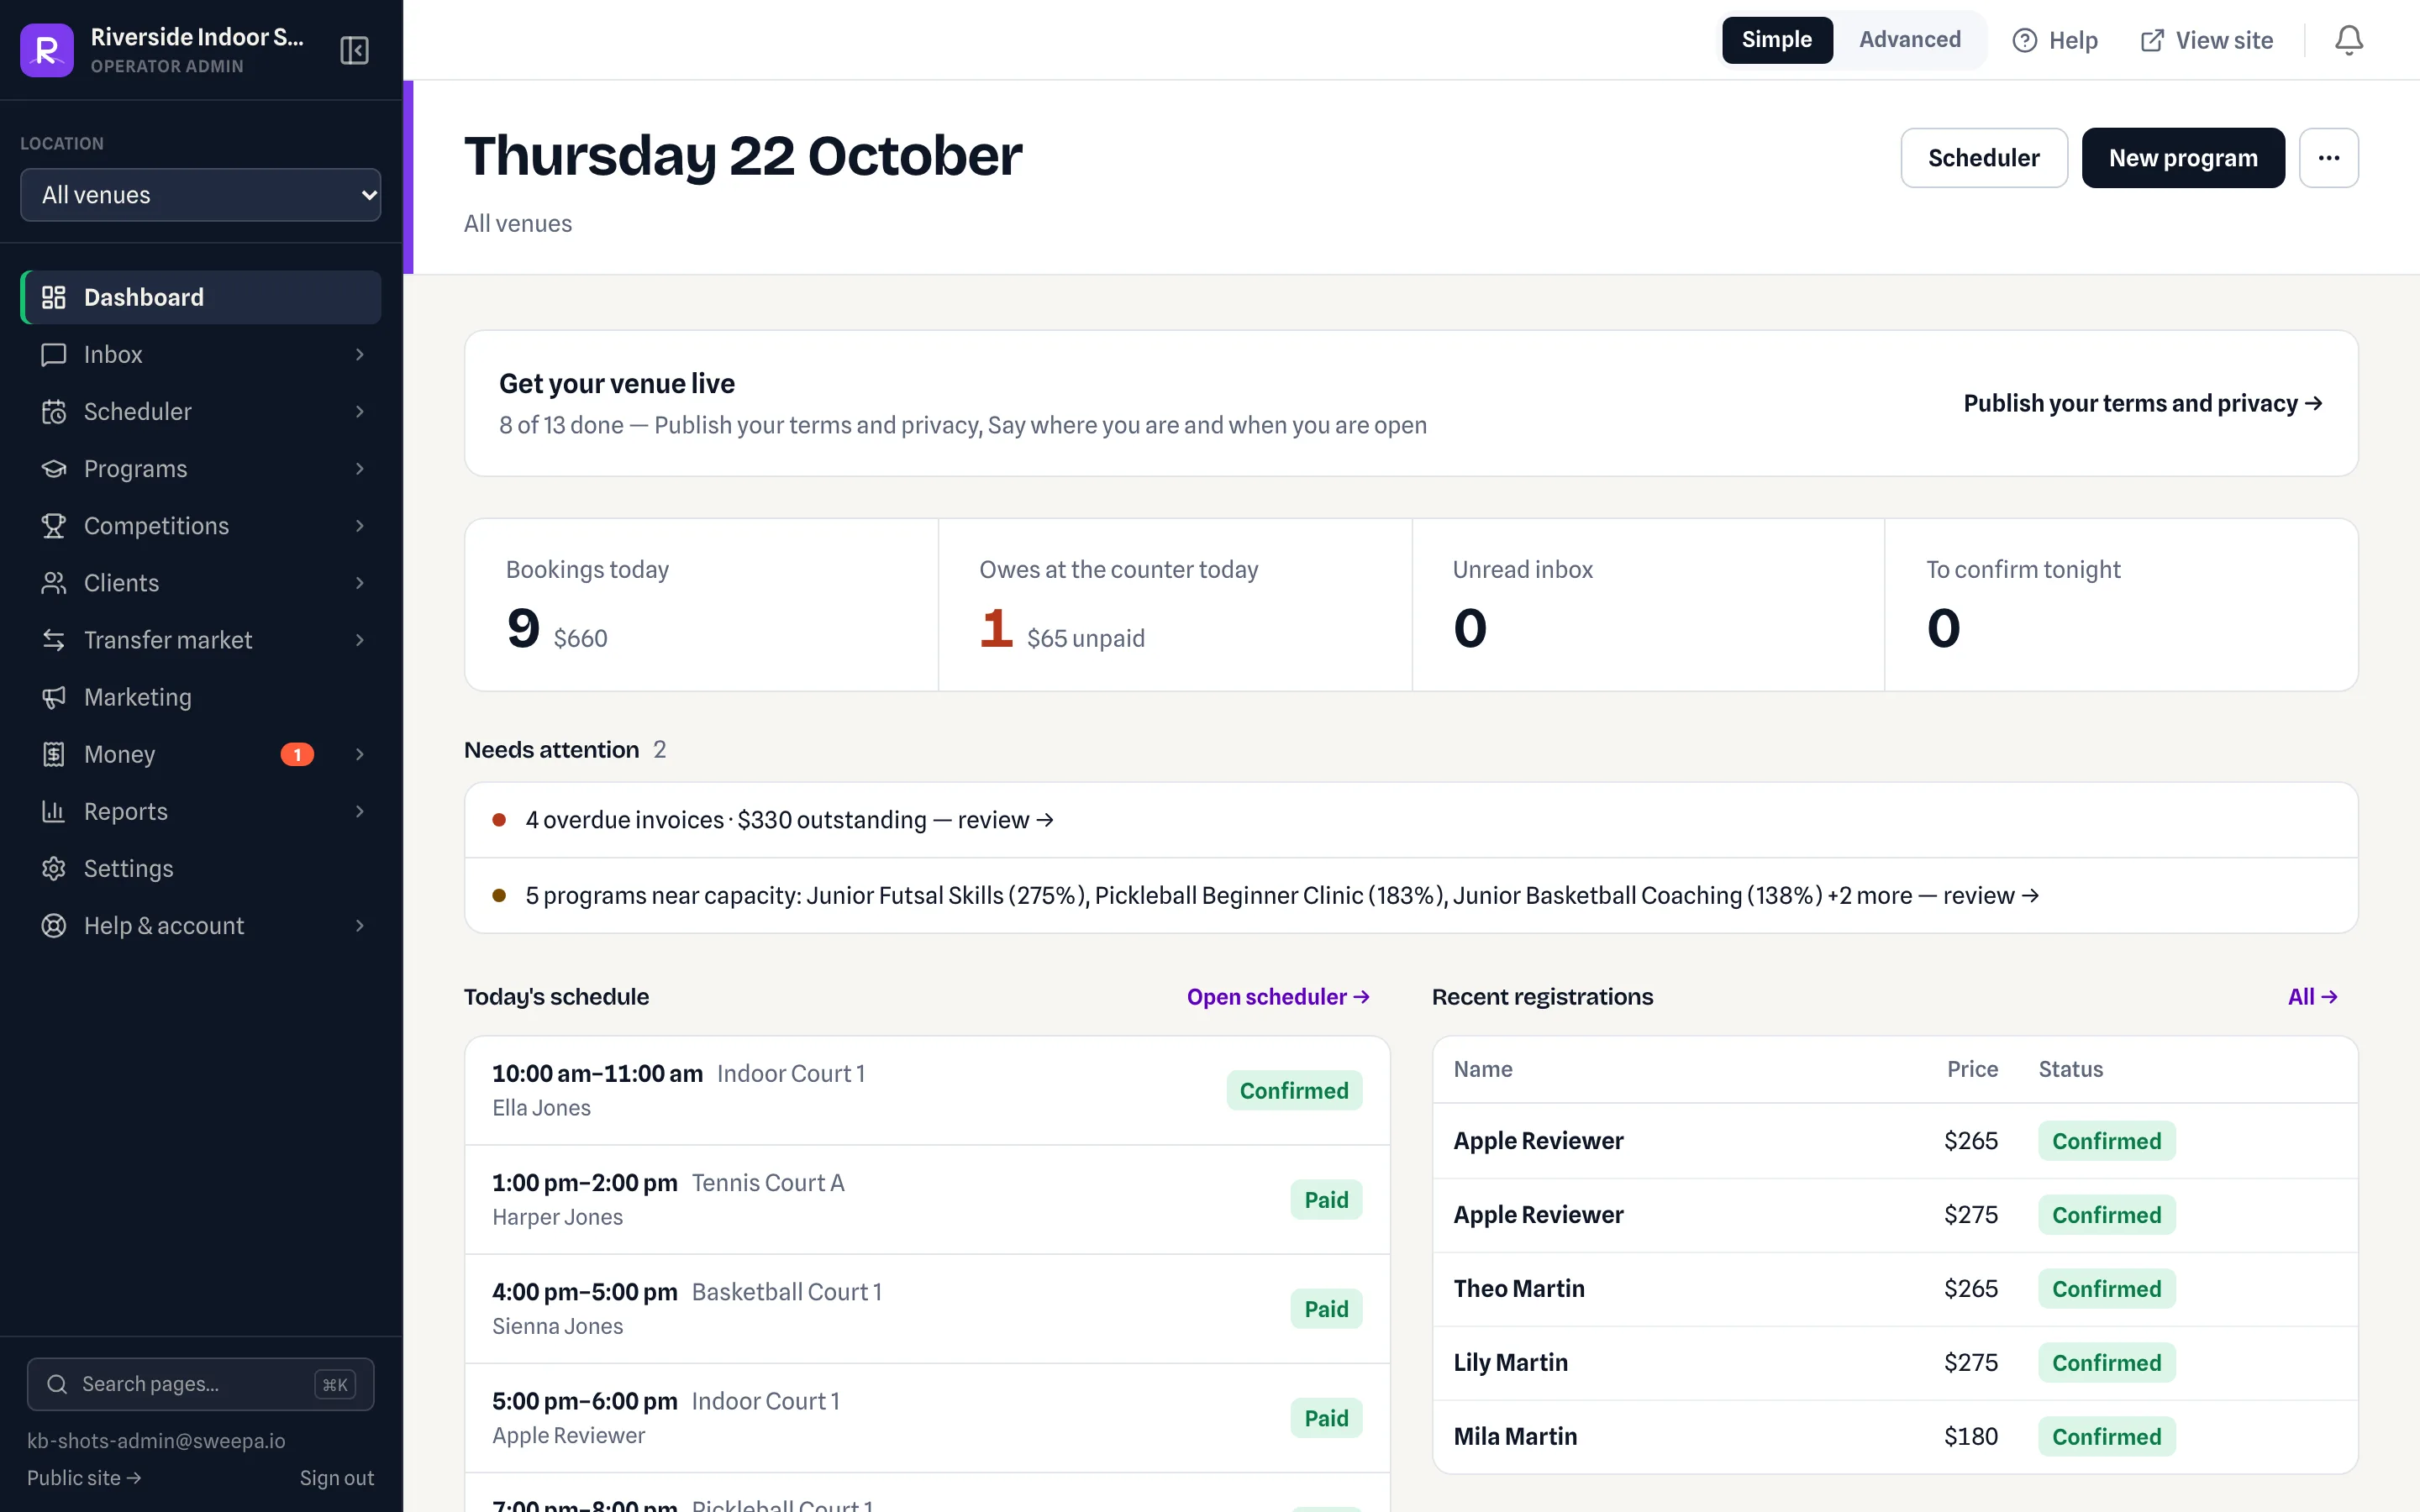
Task: Open notifications bell
Action: tap(2348, 40)
